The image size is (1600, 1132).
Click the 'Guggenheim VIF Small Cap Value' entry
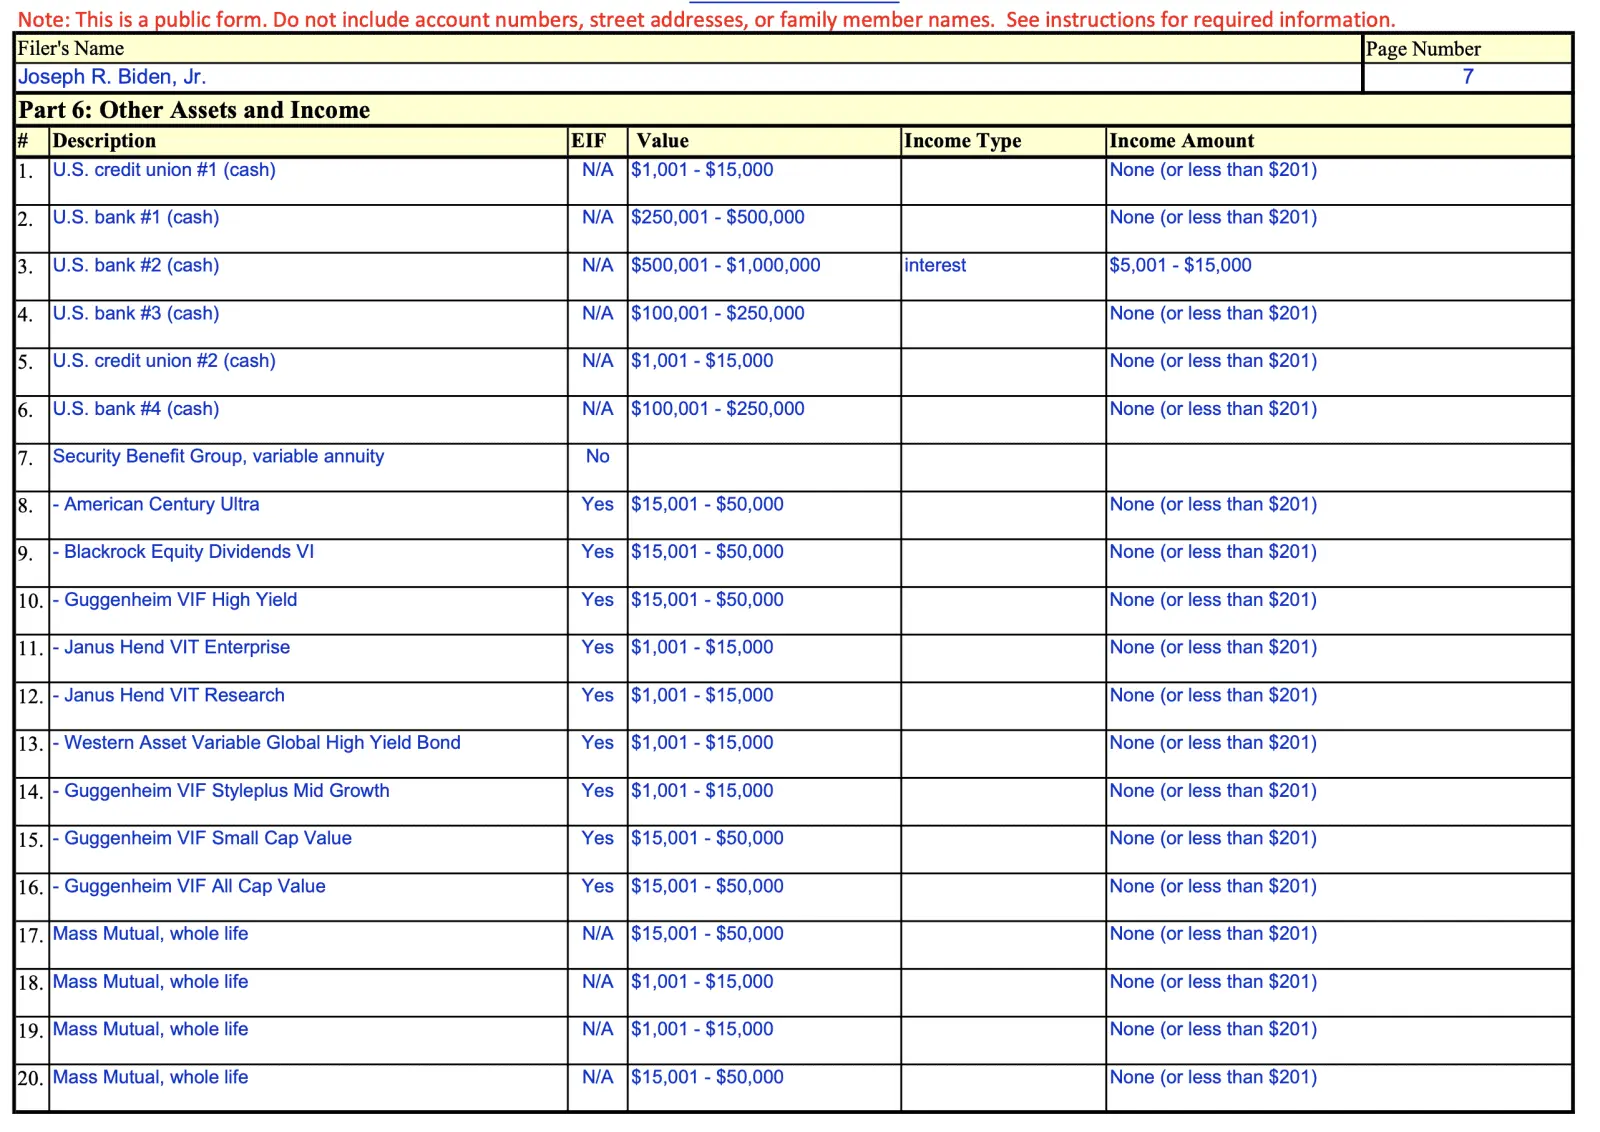pos(207,839)
